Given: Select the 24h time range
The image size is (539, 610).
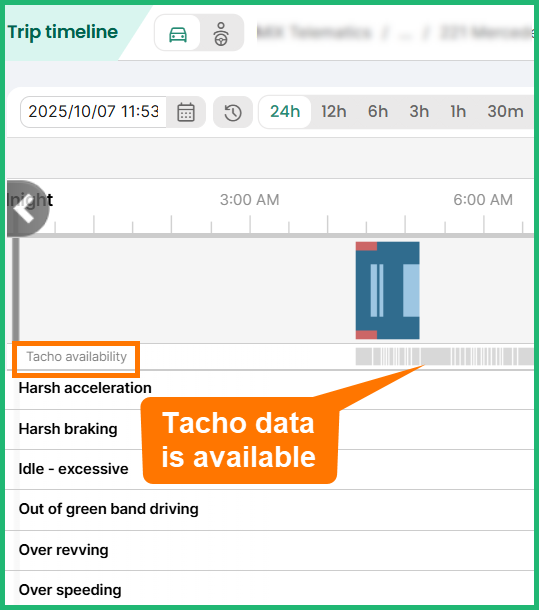Looking at the screenshot, I should [x=285, y=112].
